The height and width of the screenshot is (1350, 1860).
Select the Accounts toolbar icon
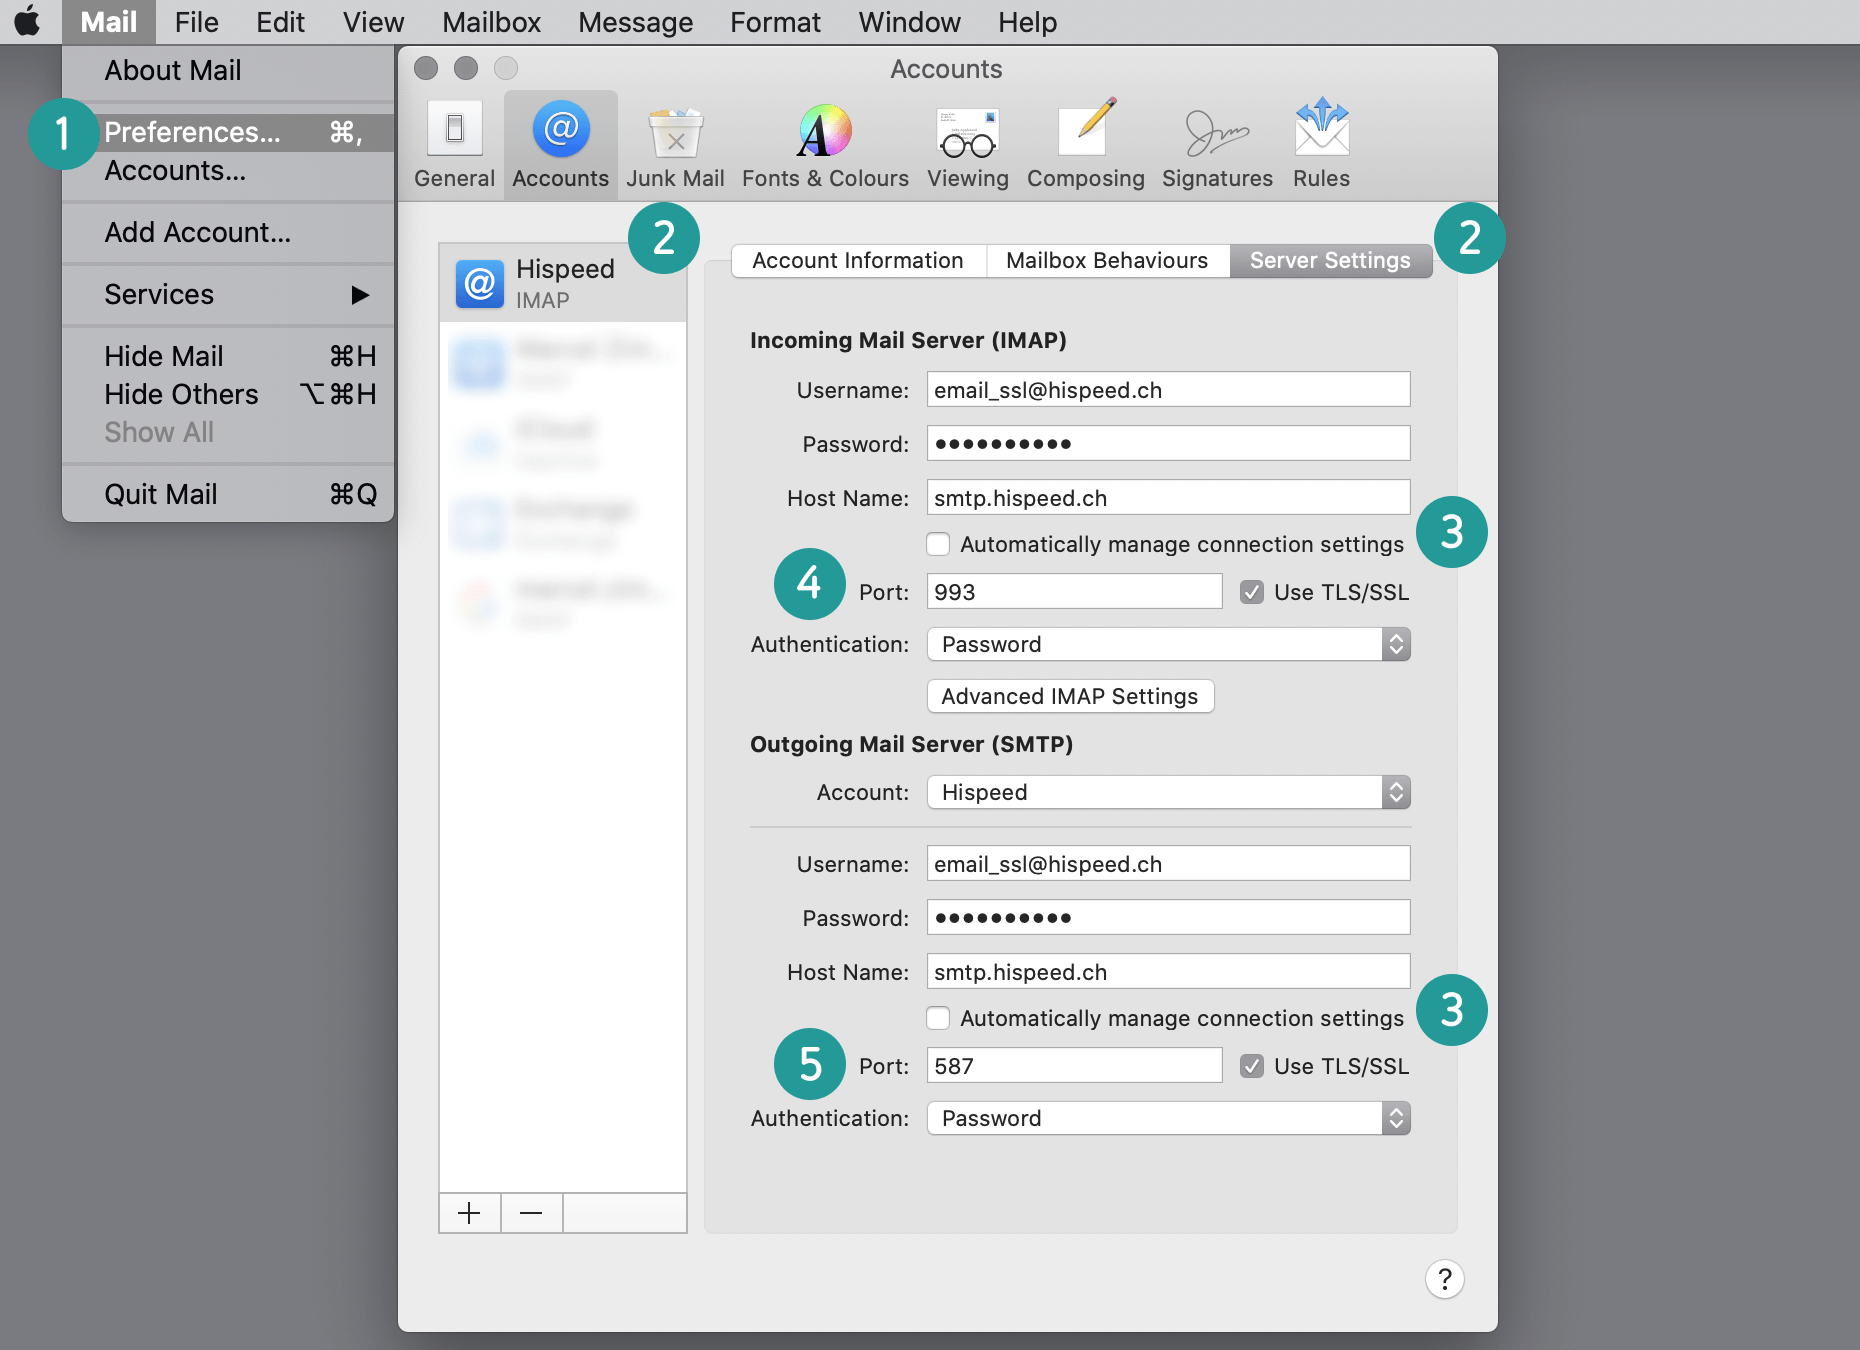point(560,146)
